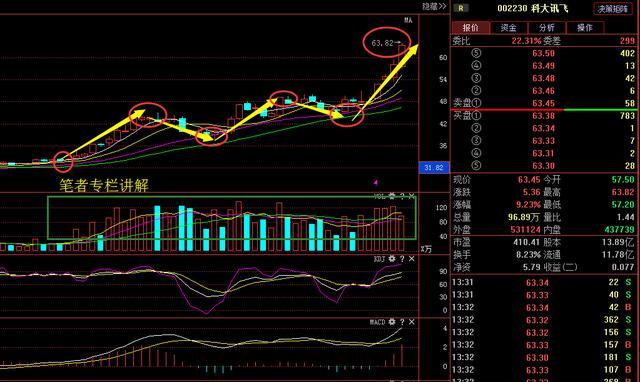Click the MACD indicator name label
This screenshot has height=382, width=640.
378,322
